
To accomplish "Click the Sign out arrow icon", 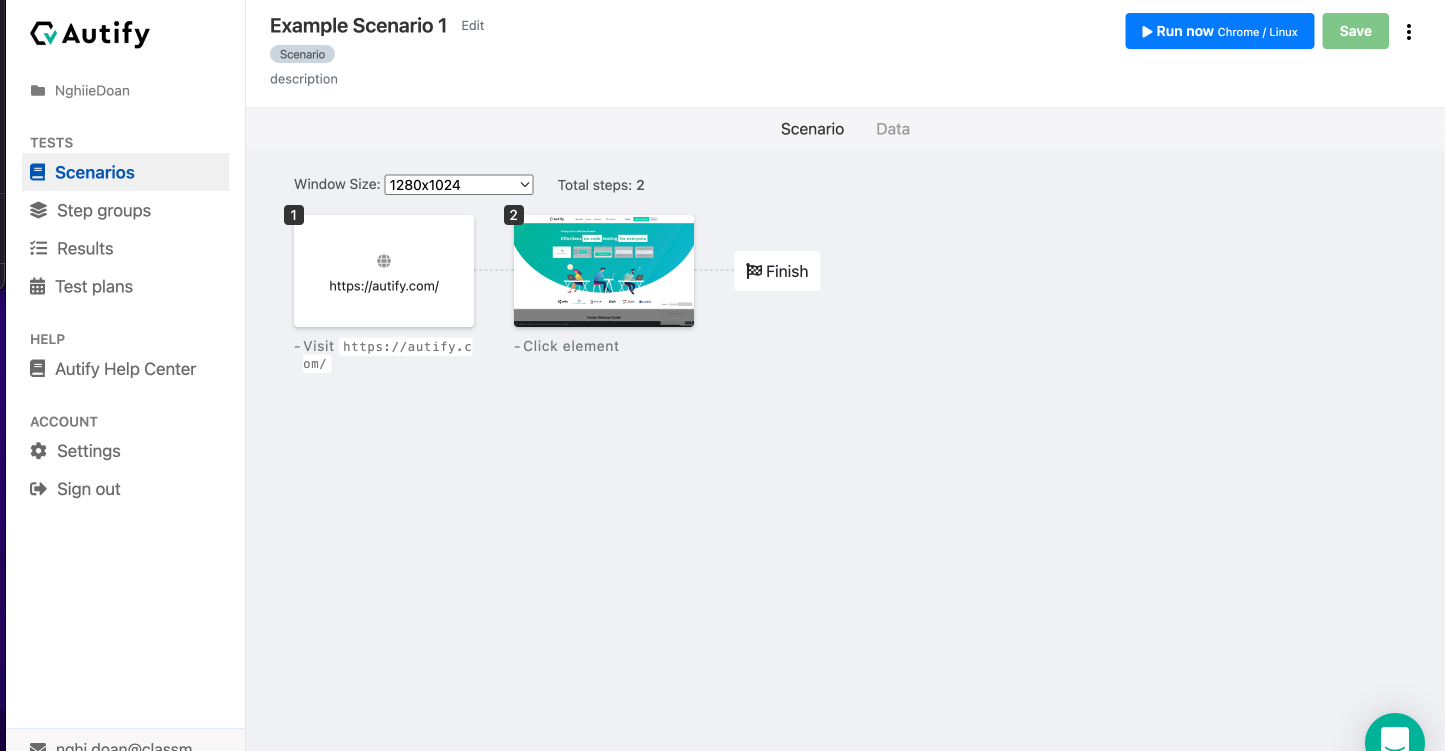I will coord(39,489).
